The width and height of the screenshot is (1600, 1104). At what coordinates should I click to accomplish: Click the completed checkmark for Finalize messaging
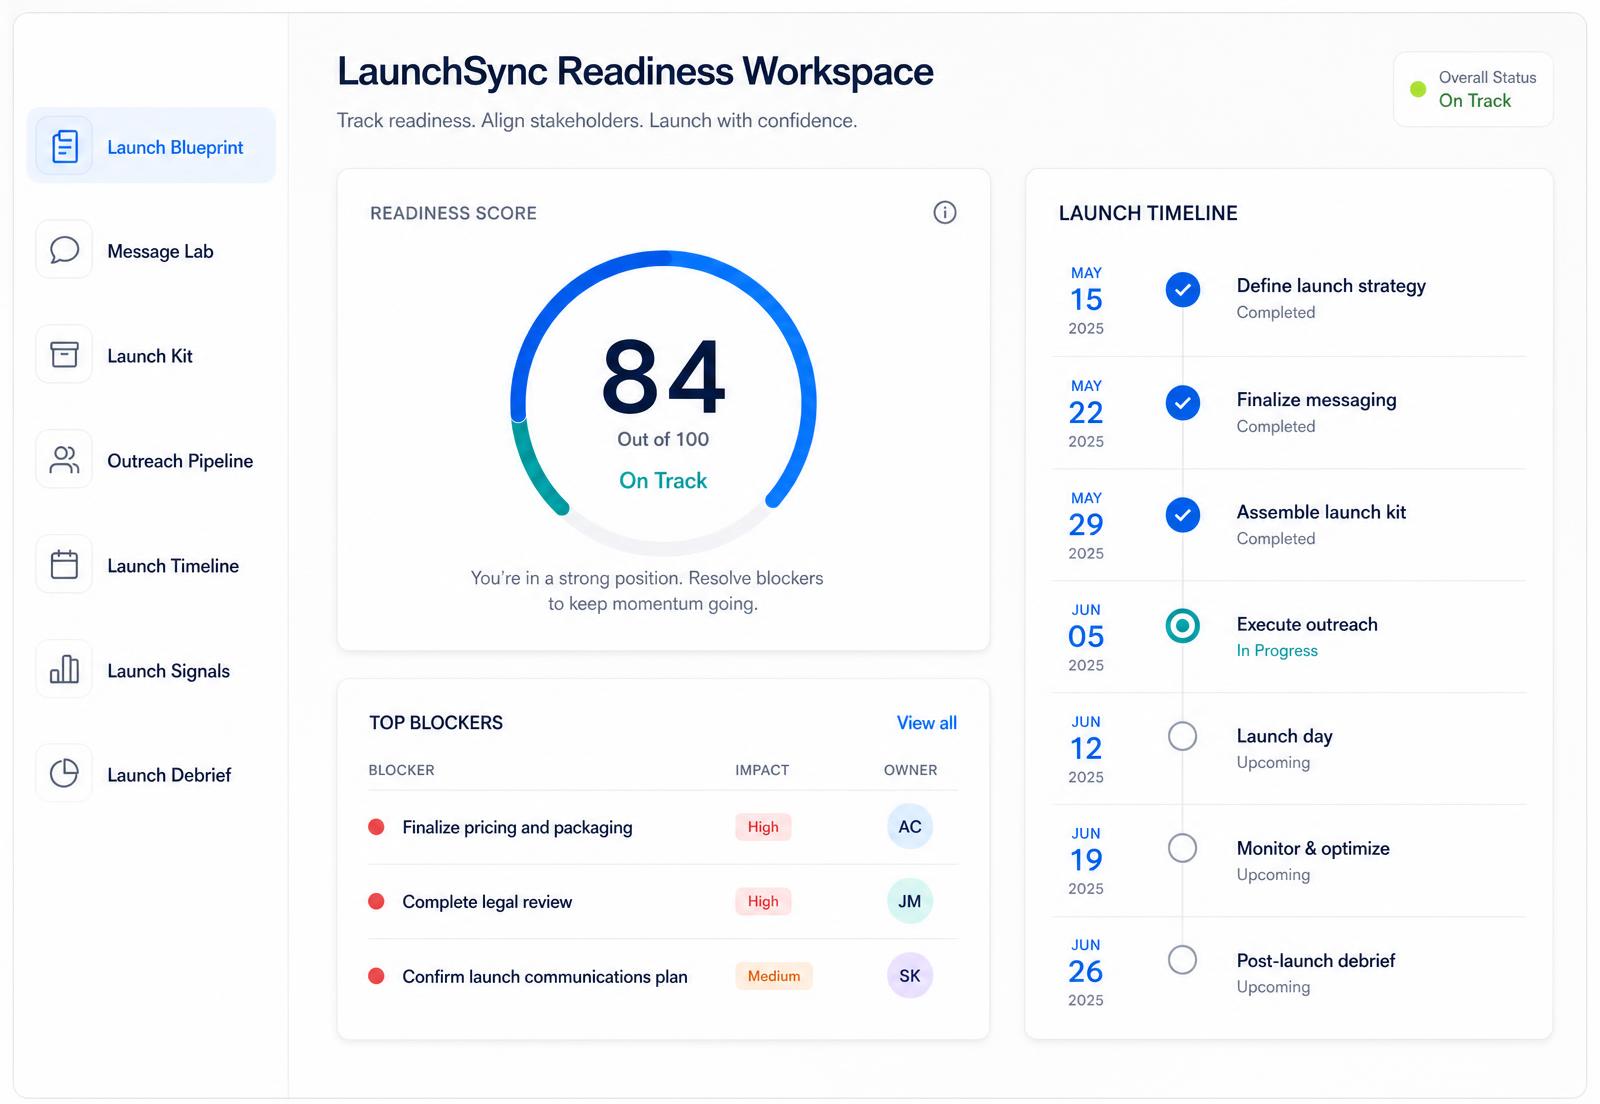click(1183, 403)
